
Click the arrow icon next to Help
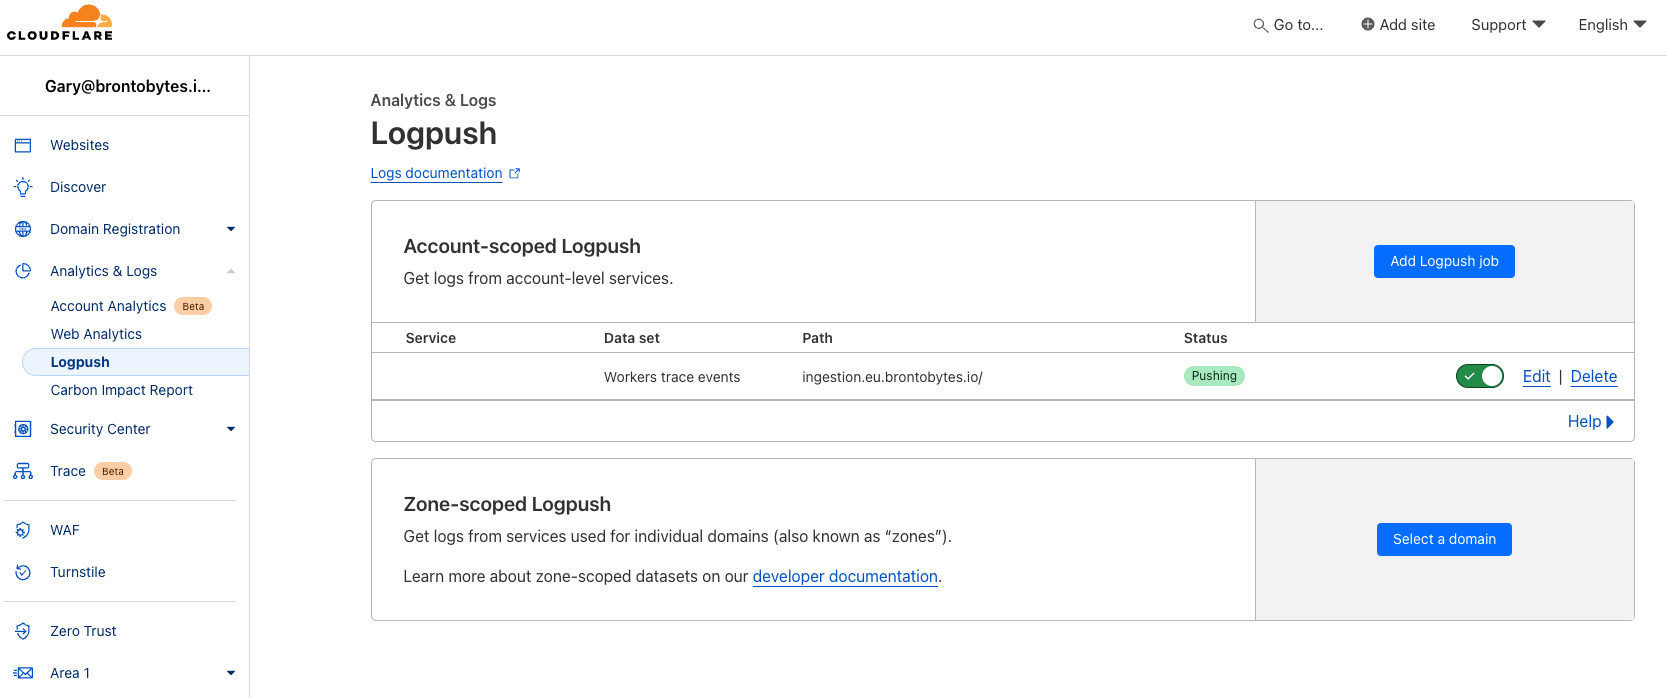[1610, 422]
